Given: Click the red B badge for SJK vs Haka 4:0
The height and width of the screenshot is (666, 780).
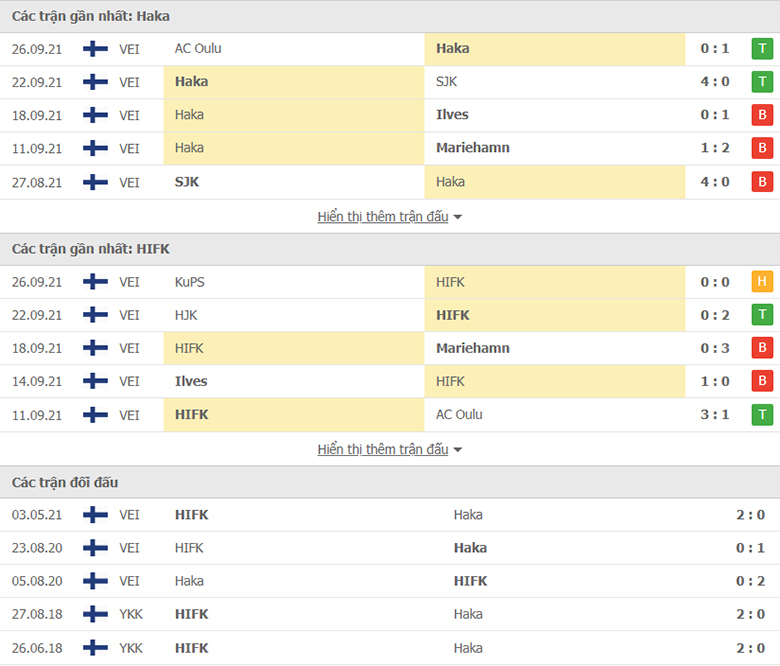Looking at the screenshot, I should tap(762, 182).
